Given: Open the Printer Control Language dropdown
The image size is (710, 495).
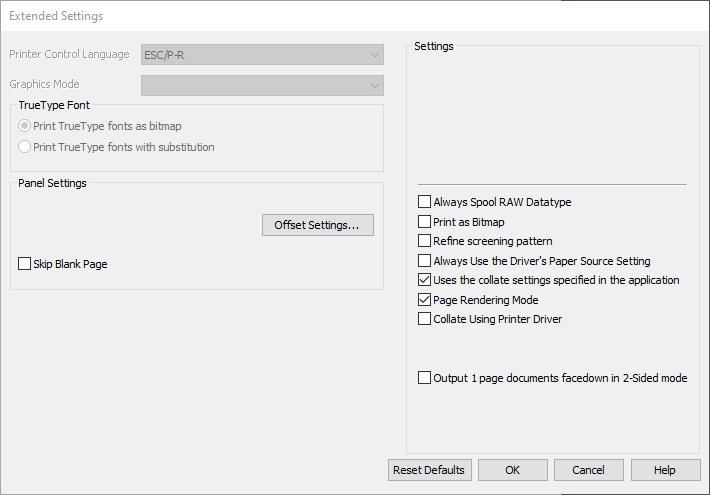Looking at the screenshot, I should tap(262, 55).
